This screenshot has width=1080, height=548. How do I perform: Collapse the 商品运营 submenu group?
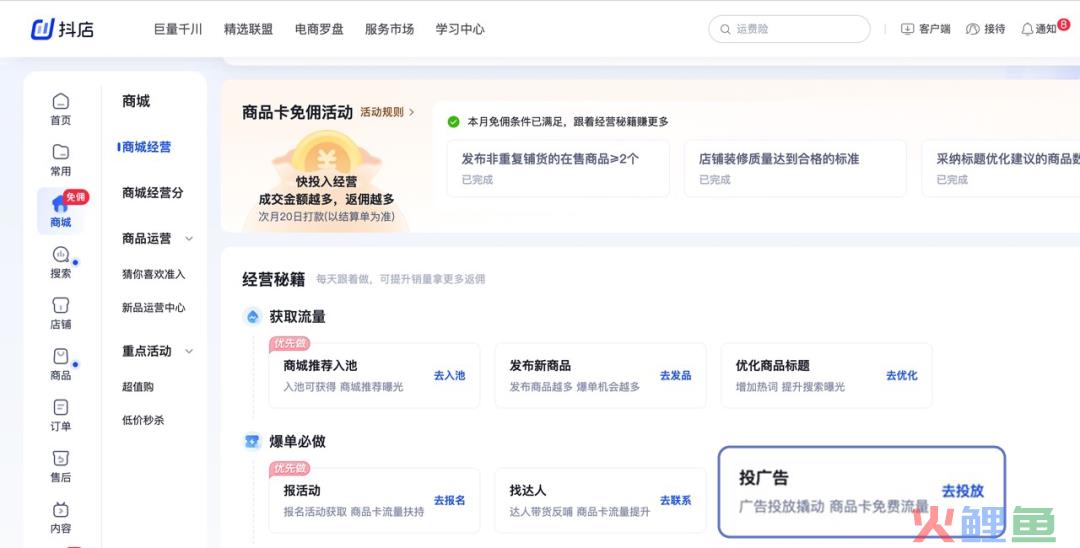pos(189,239)
